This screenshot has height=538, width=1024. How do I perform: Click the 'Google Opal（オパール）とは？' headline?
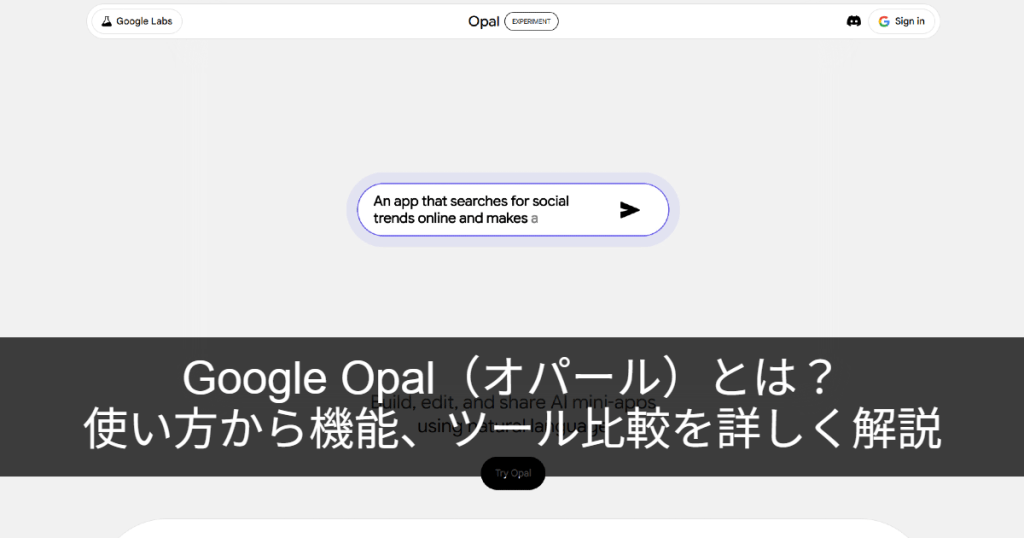coord(511,380)
